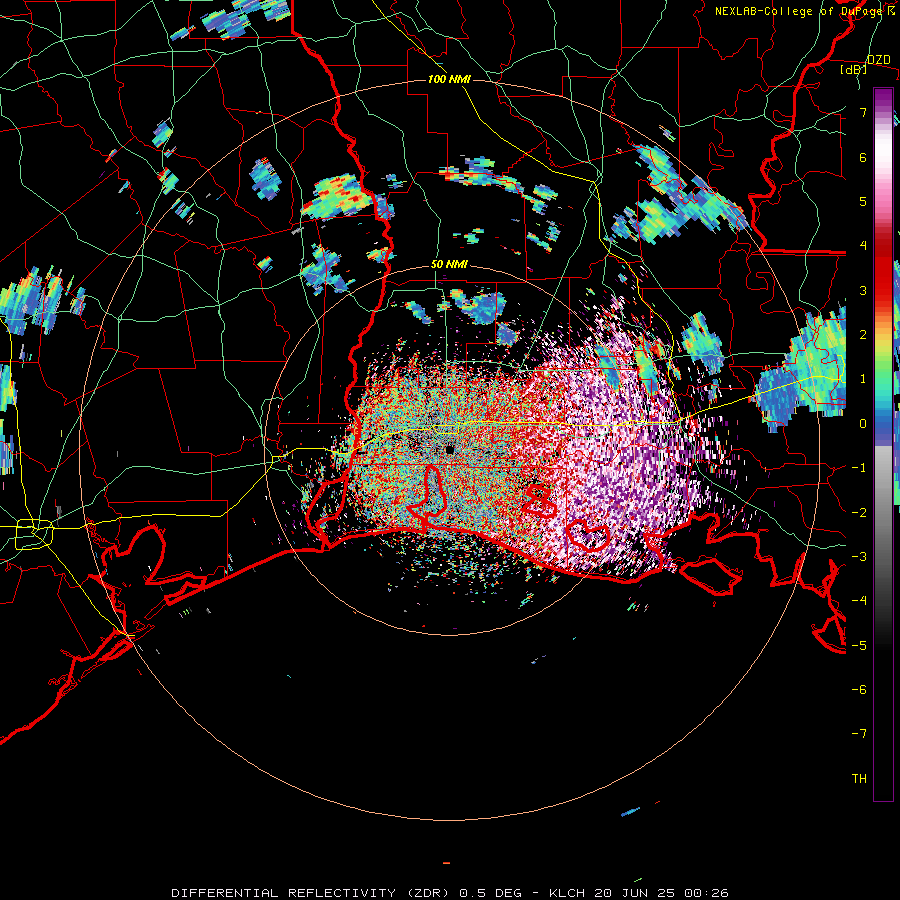Click the 1 value on the color scale
The width and height of the screenshot is (900, 900).
pos(863,379)
